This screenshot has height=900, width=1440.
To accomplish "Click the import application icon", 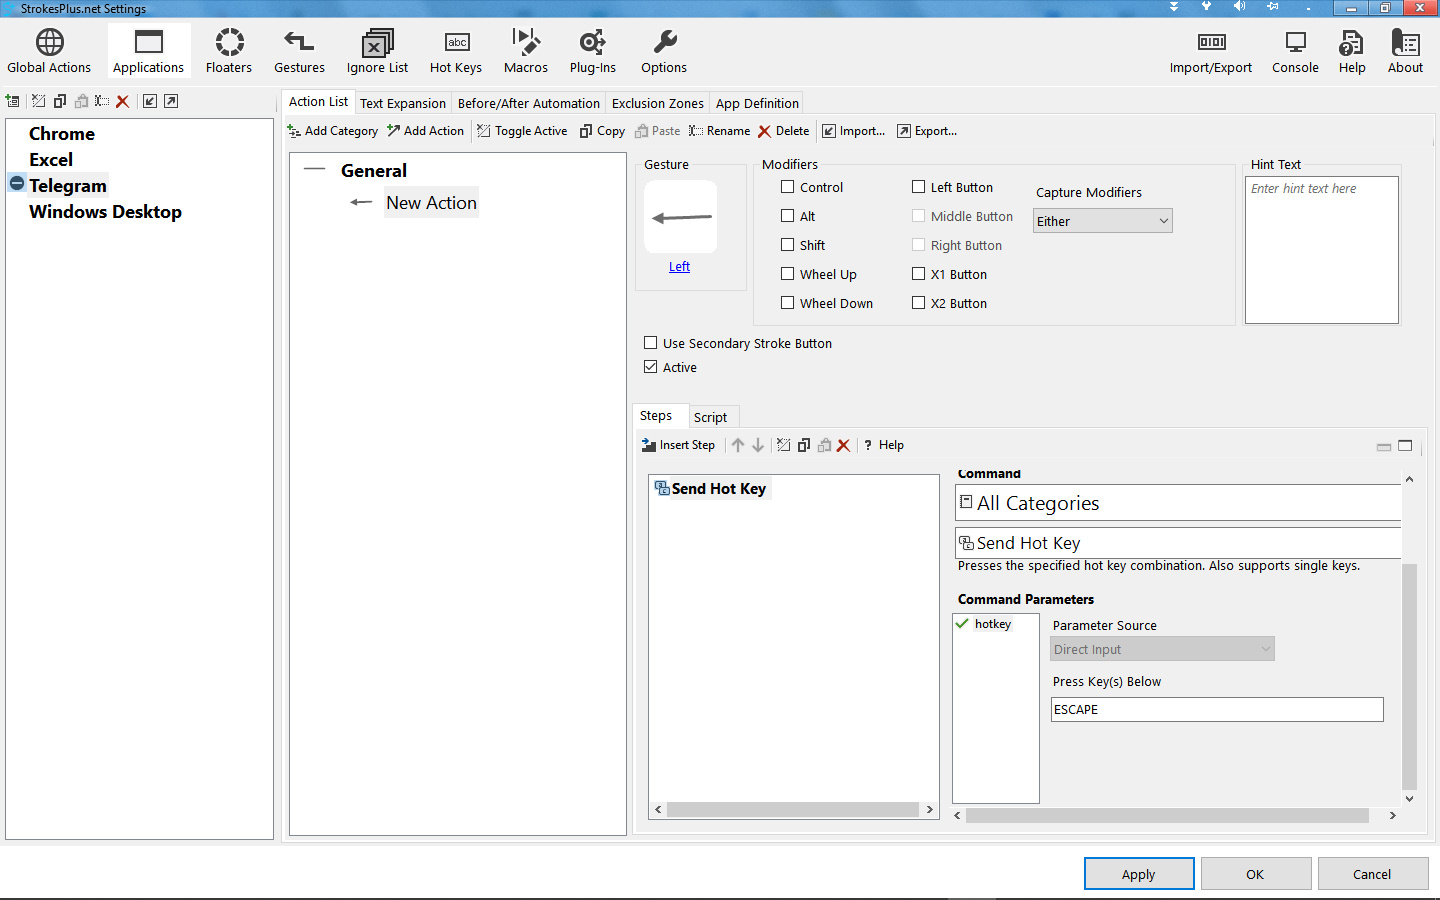I will point(150,101).
